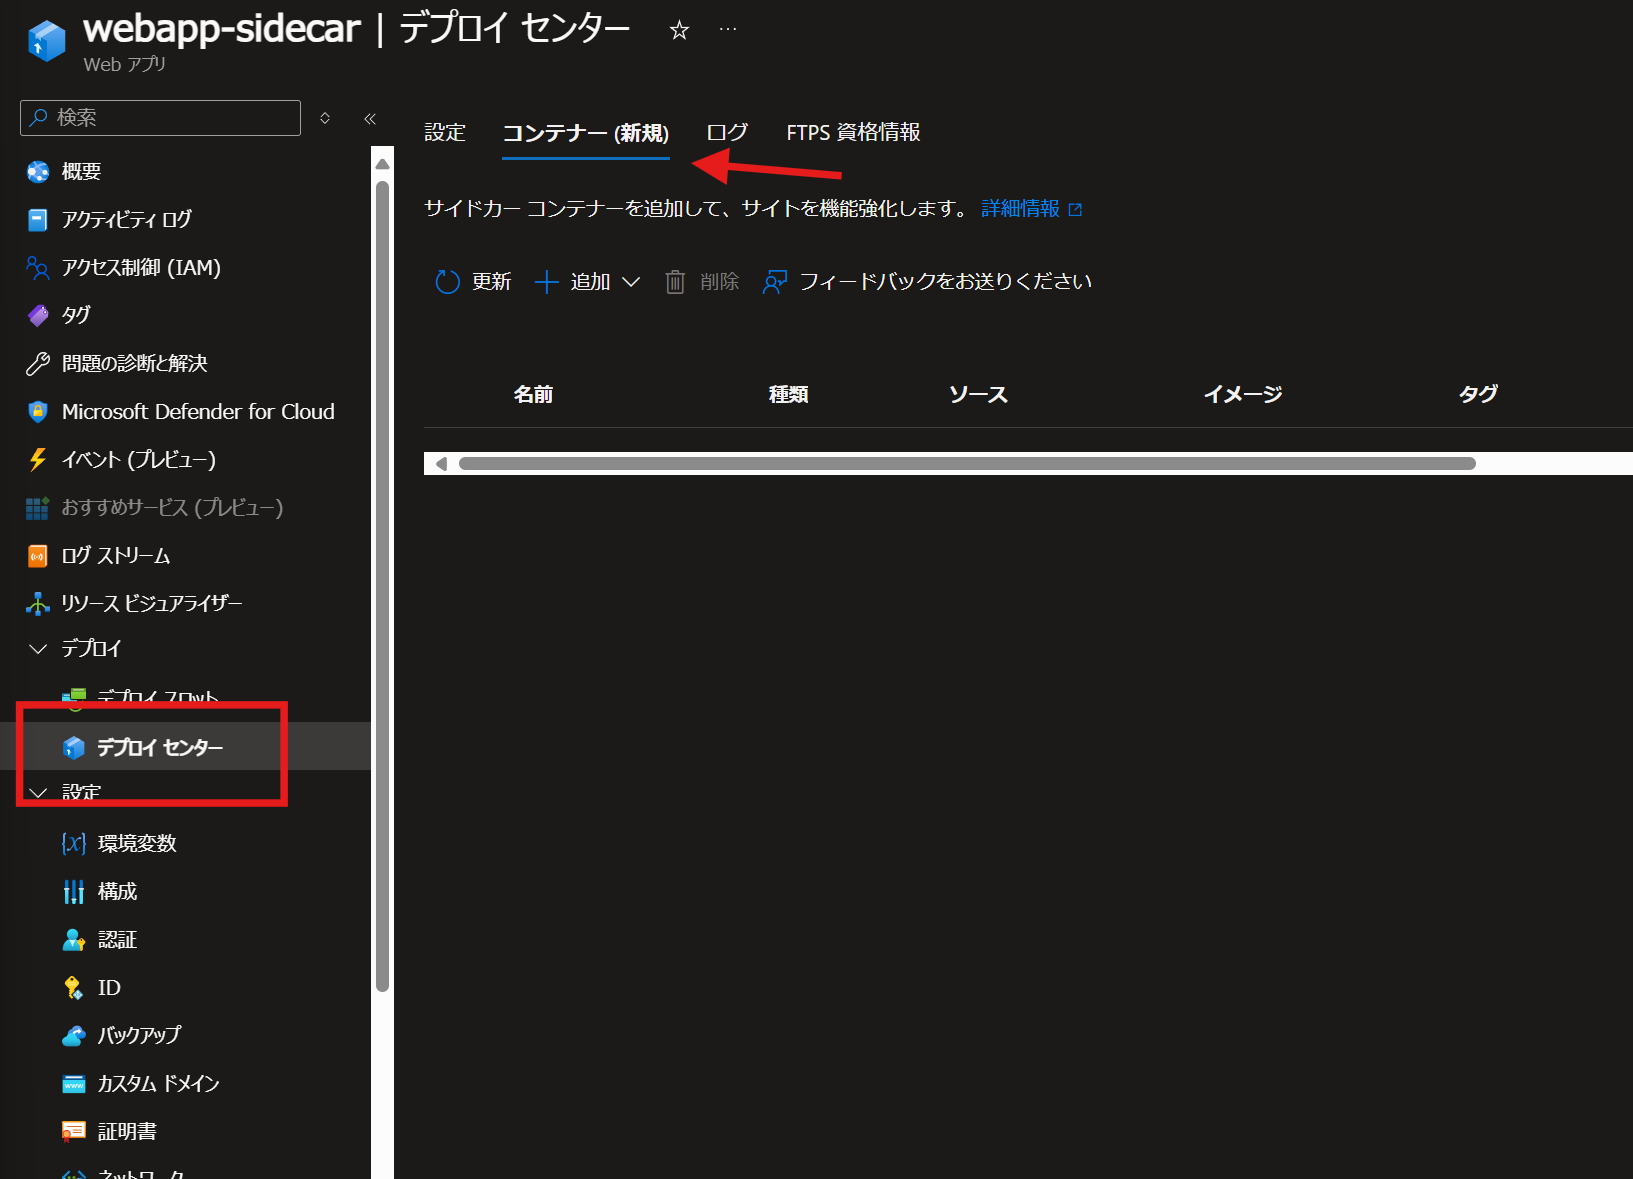Screen dimensions: 1633x1179
Task: Click the 構成 sliders icon
Action: point(74,891)
